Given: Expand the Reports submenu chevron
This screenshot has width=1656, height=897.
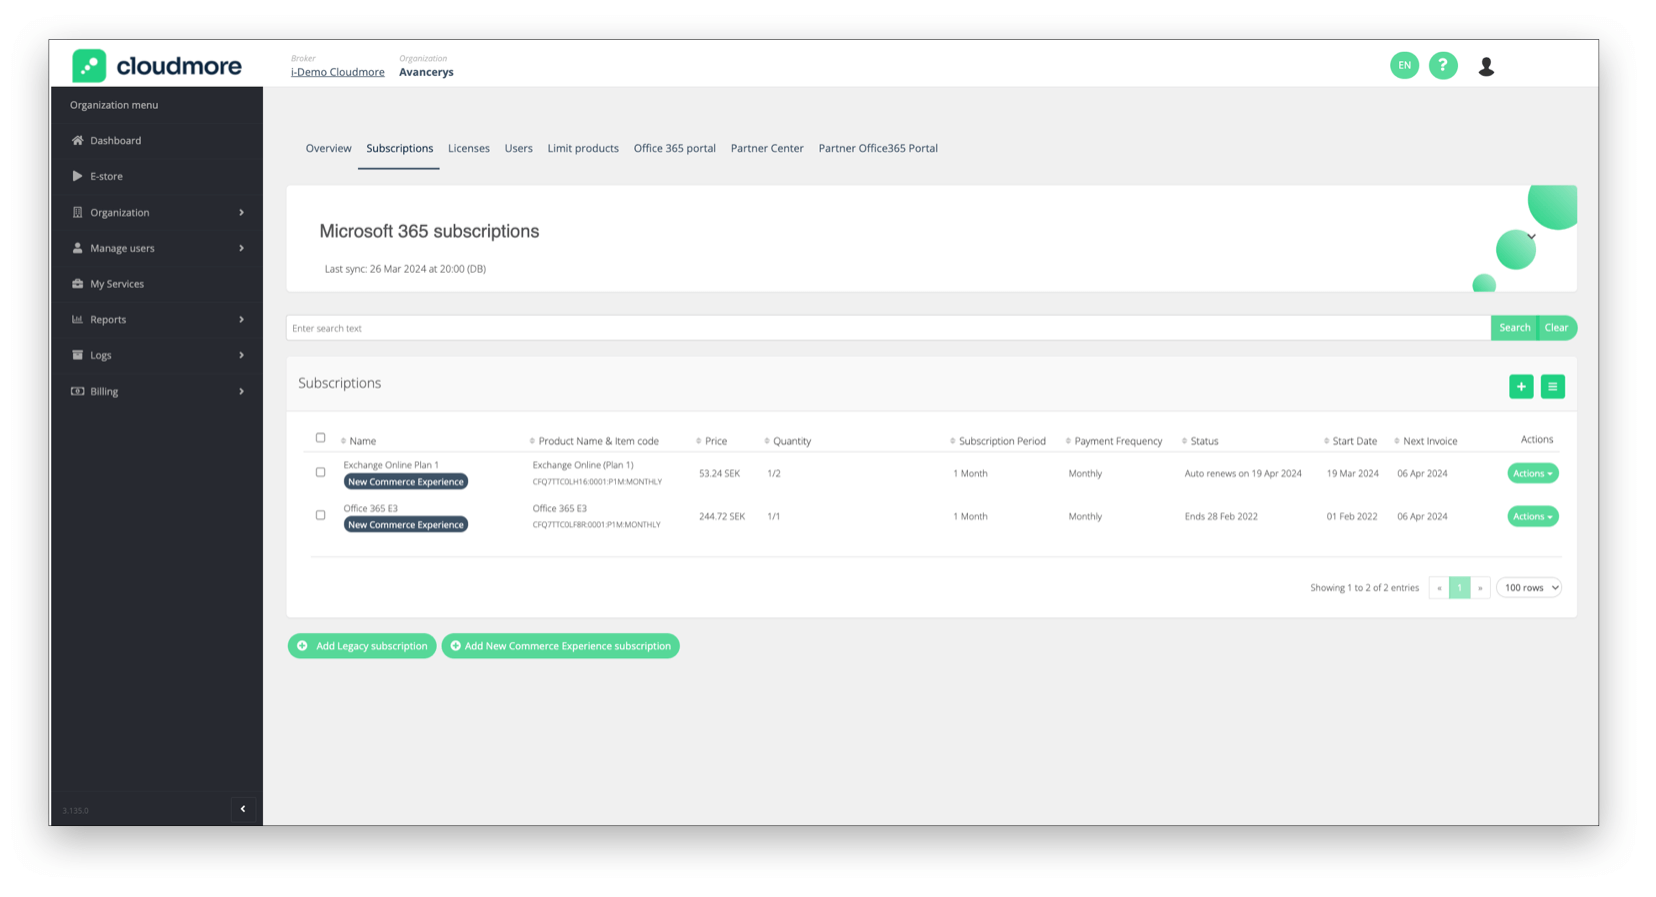Looking at the screenshot, I should click(241, 319).
